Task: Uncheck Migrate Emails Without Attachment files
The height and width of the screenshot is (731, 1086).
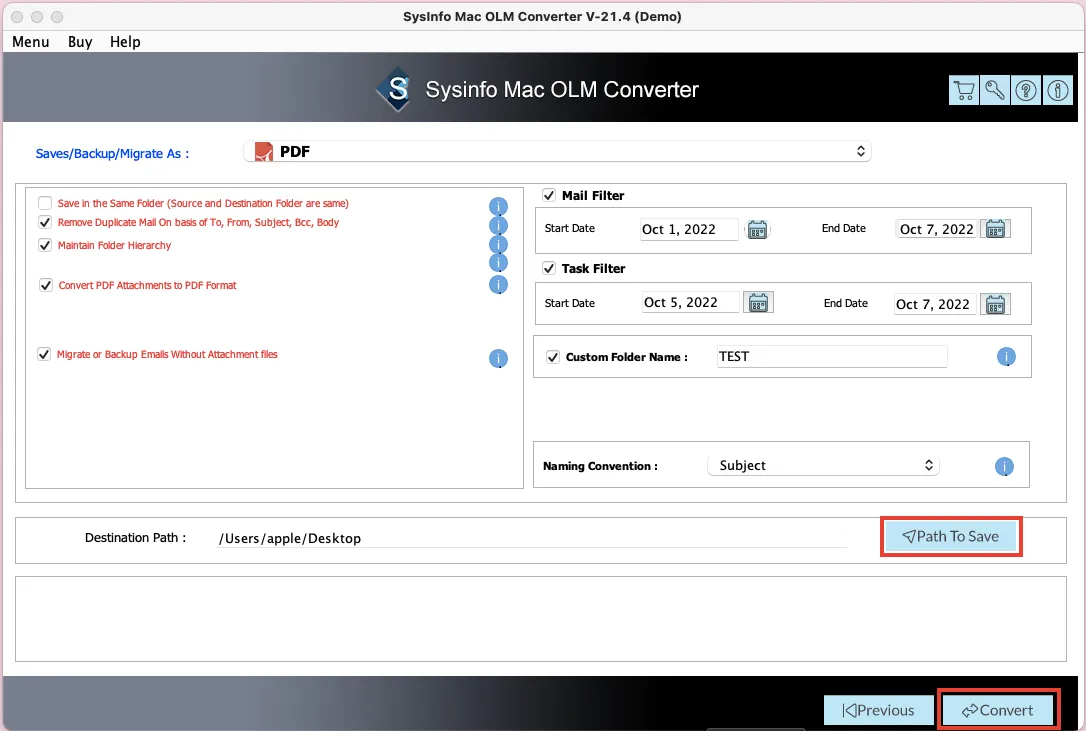Action: click(44, 354)
